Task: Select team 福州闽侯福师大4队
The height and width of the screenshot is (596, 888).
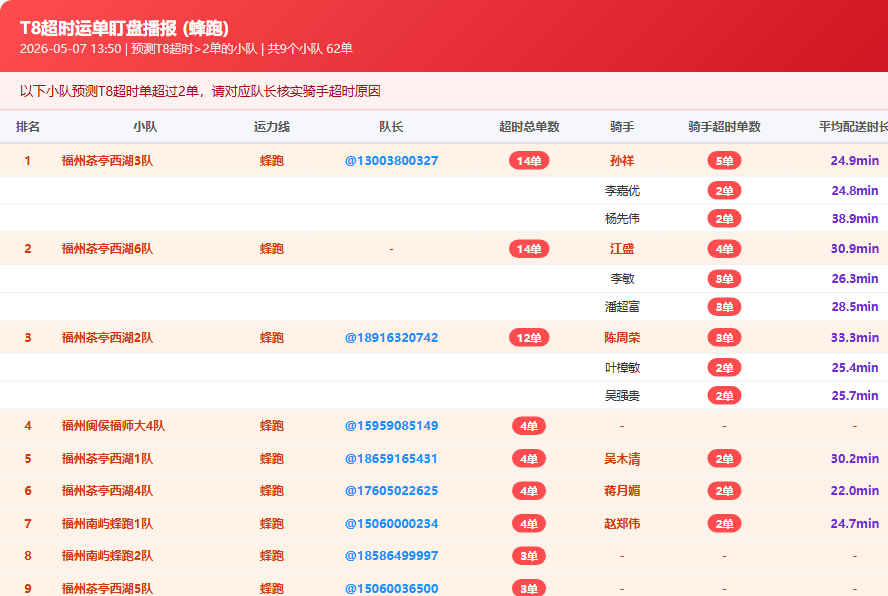Action: point(113,425)
